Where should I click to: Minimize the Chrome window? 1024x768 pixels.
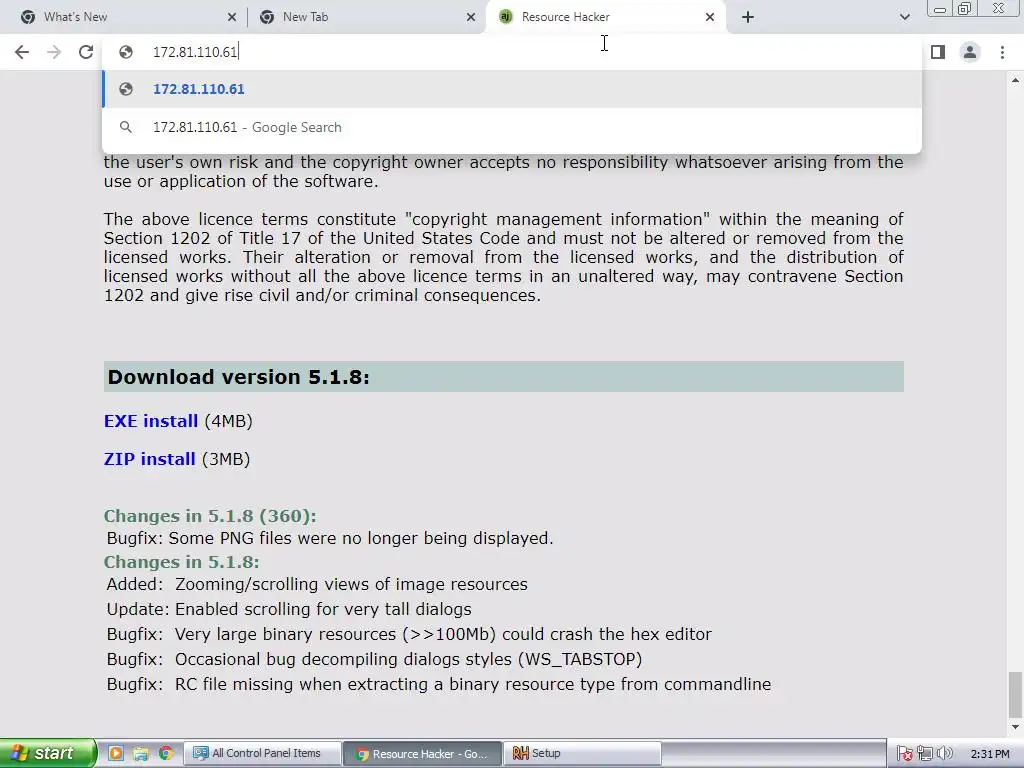tap(939, 8)
